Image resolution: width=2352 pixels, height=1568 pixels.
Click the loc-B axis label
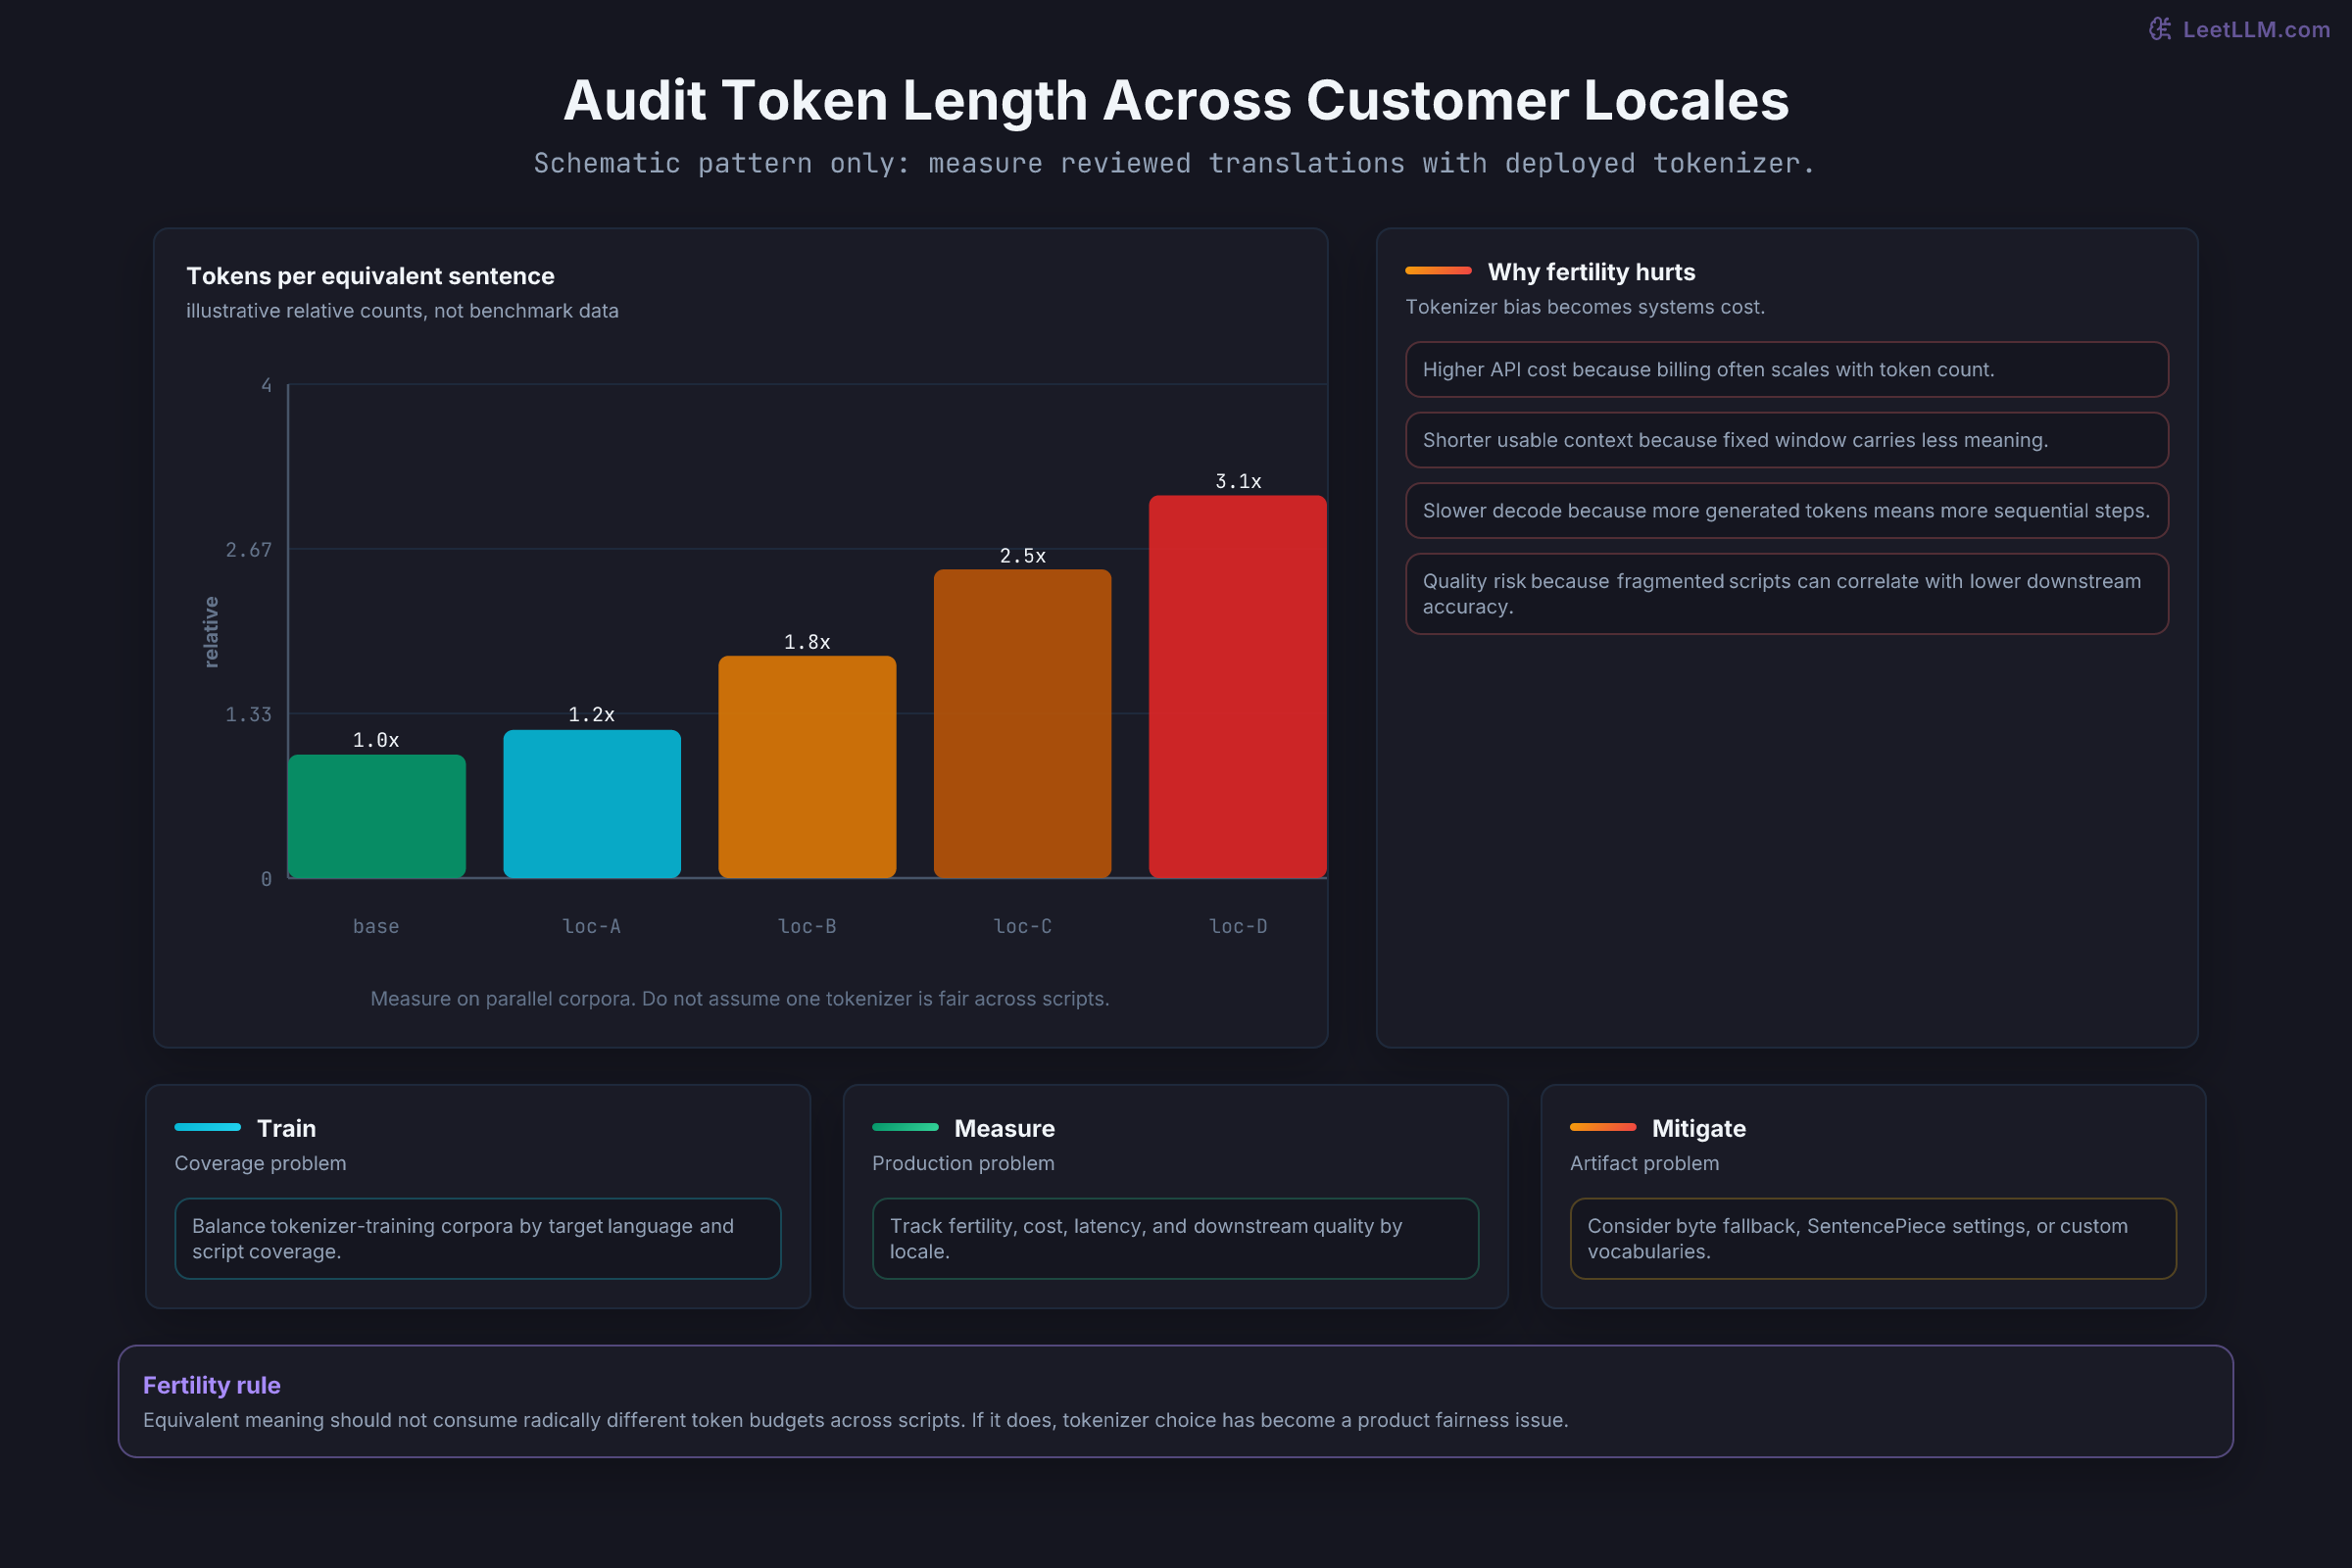807,926
